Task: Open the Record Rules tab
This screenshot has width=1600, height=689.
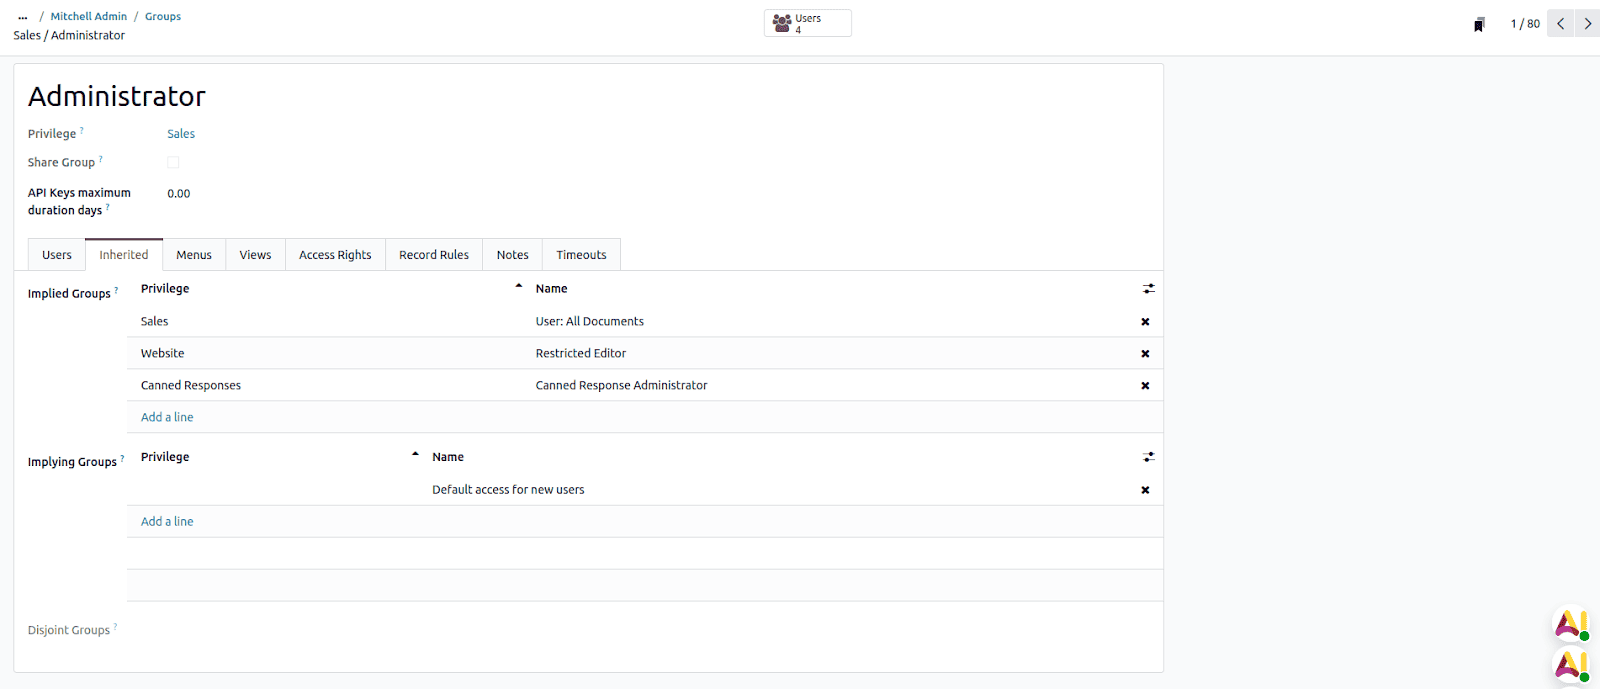Action: (x=433, y=255)
